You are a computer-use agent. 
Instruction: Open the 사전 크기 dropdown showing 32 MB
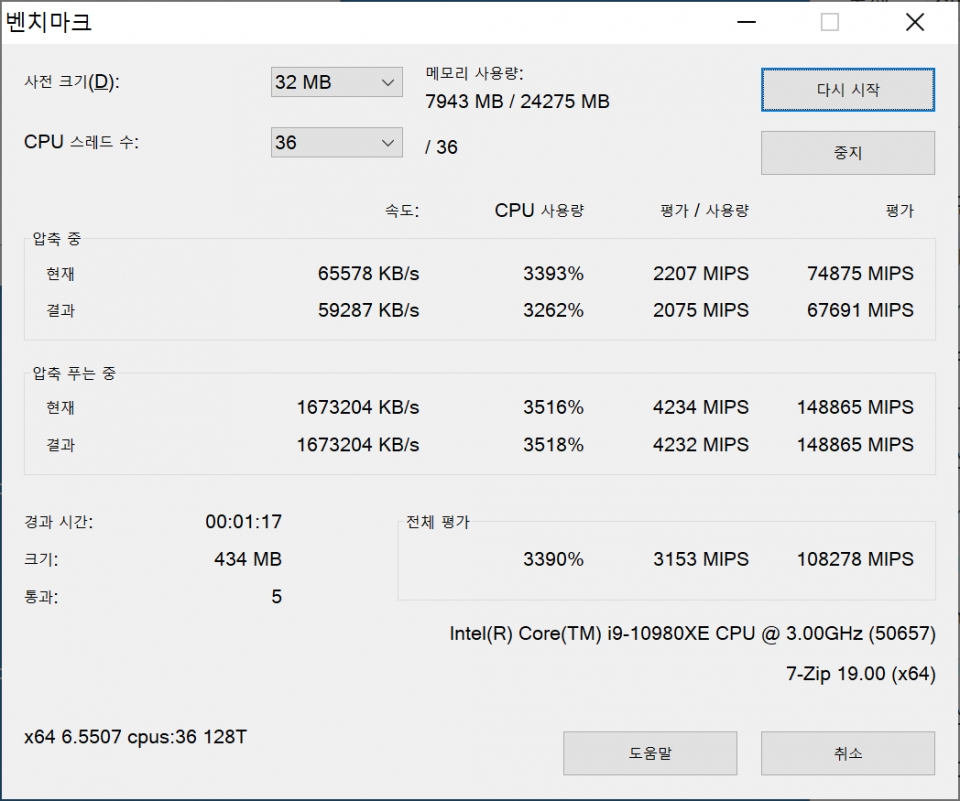pyautogui.click(x=336, y=83)
